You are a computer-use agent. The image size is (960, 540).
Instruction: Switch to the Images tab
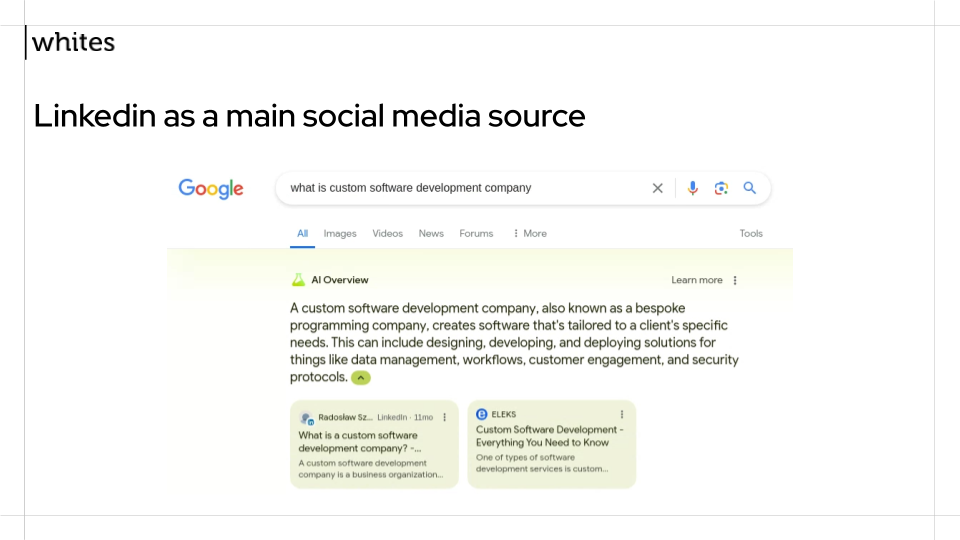click(340, 233)
